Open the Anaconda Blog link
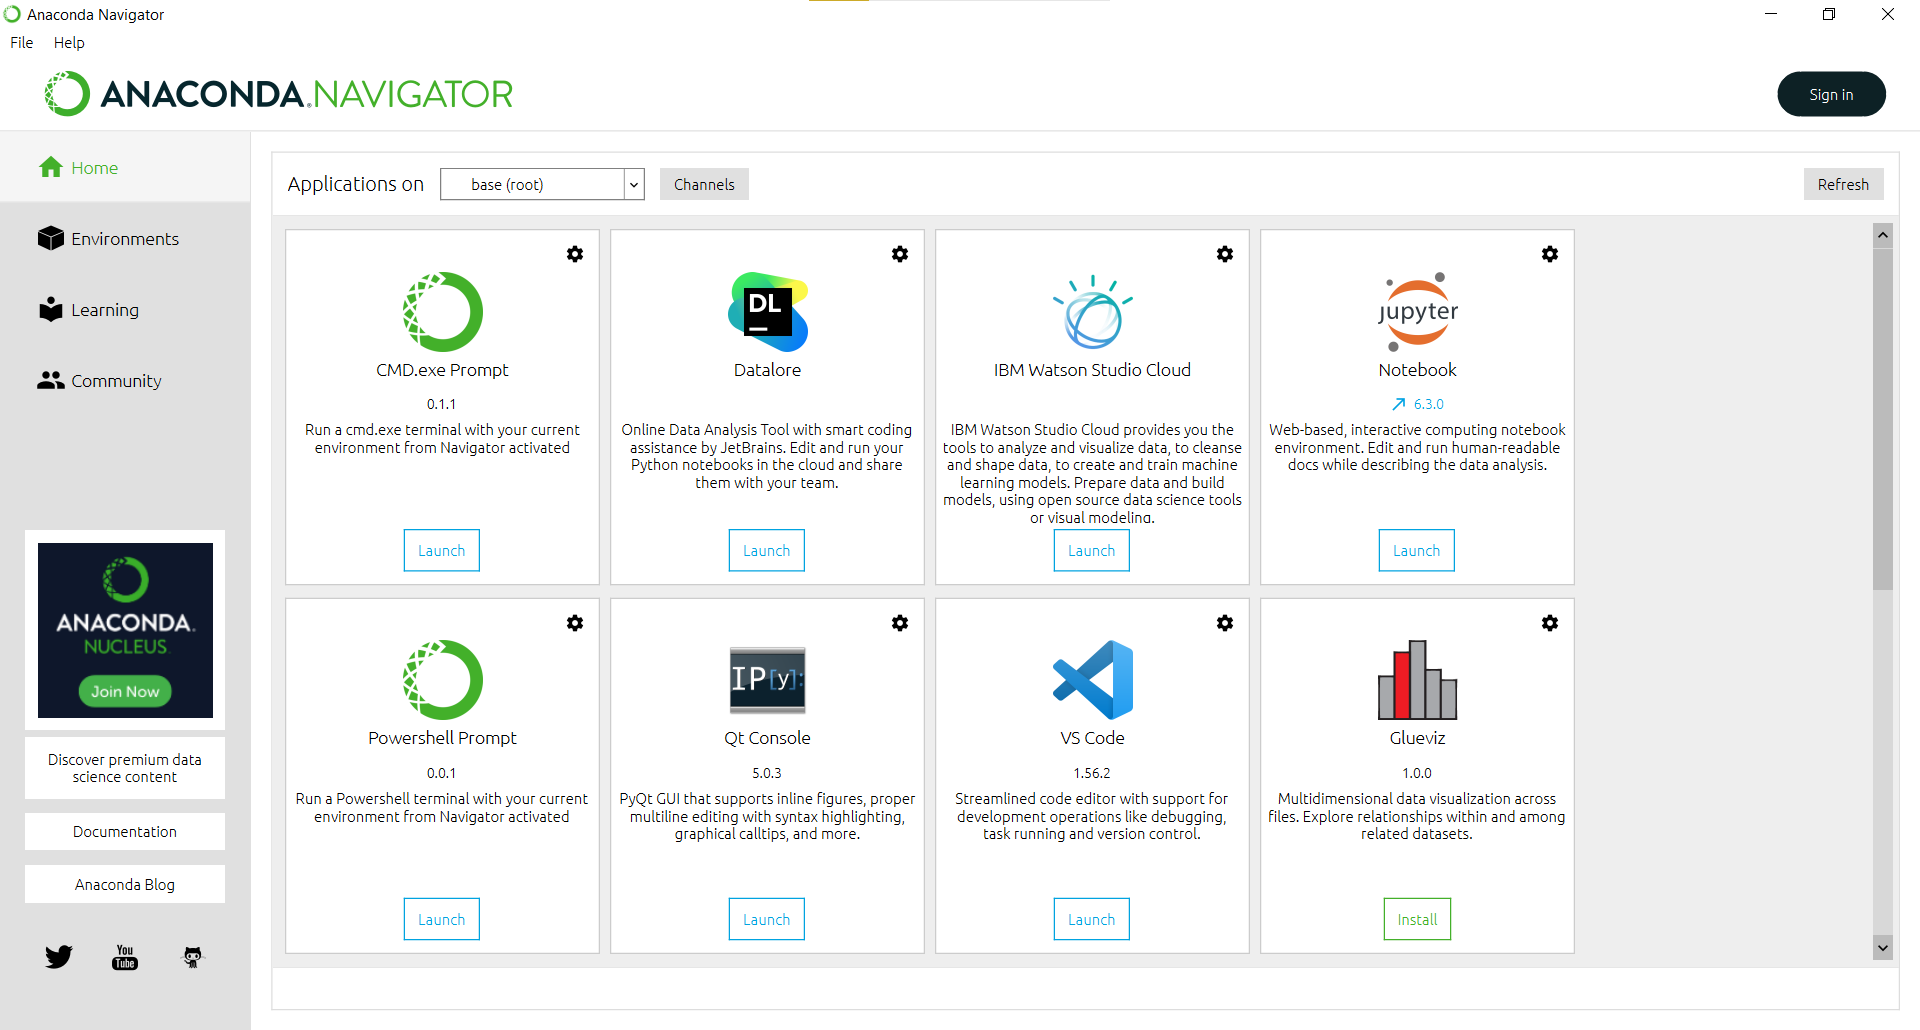This screenshot has height=1030, width=1920. point(125,885)
